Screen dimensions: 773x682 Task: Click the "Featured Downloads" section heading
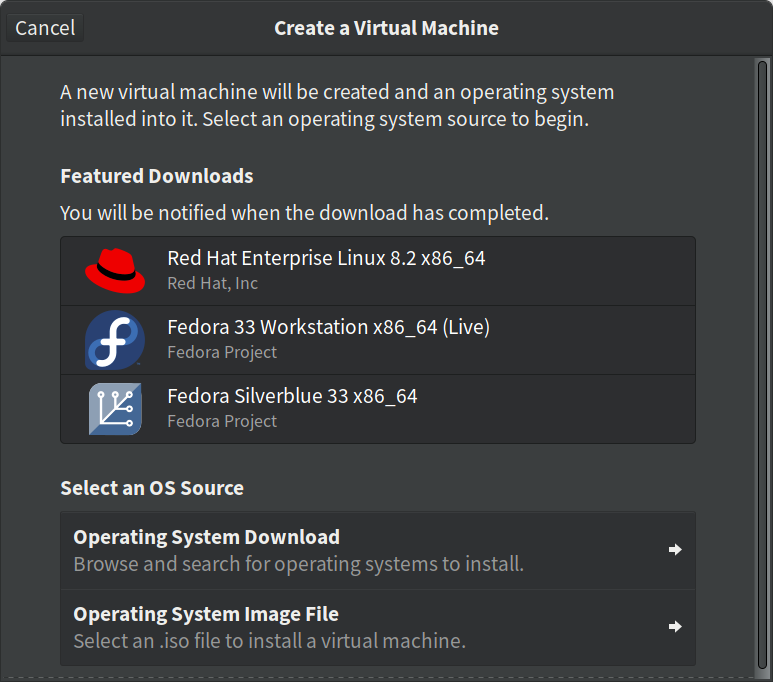157,176
